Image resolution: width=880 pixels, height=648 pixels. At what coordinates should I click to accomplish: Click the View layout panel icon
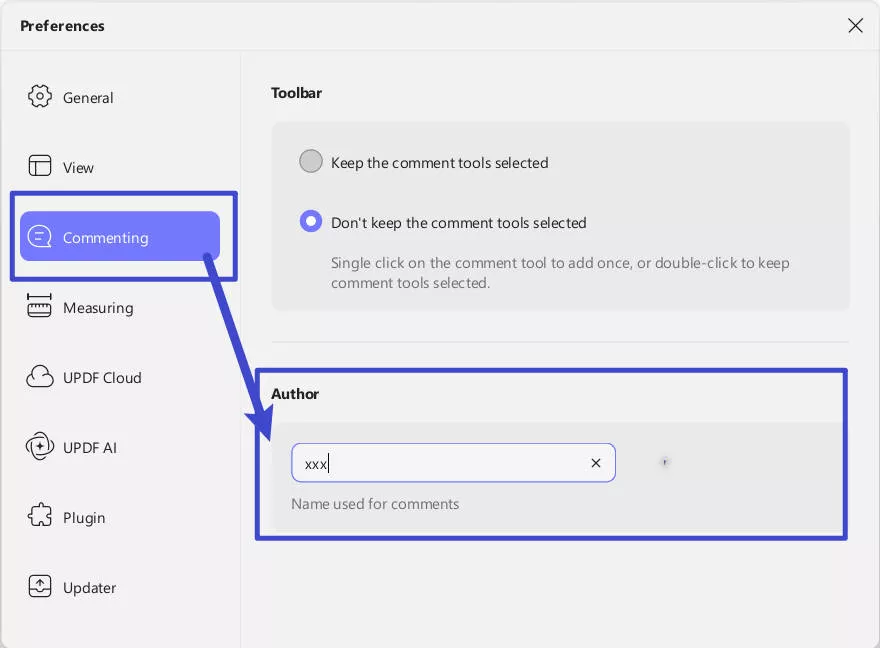40,167
